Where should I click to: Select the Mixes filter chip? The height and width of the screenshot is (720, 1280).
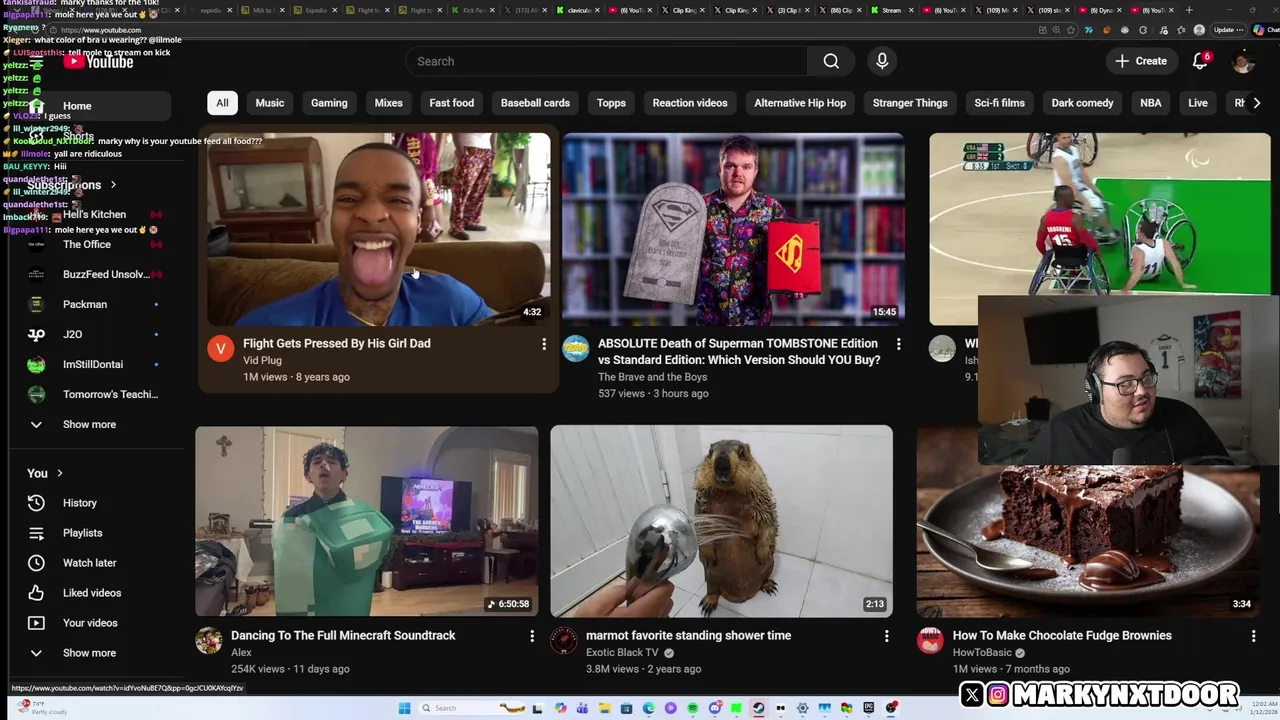tap(388, 103)
